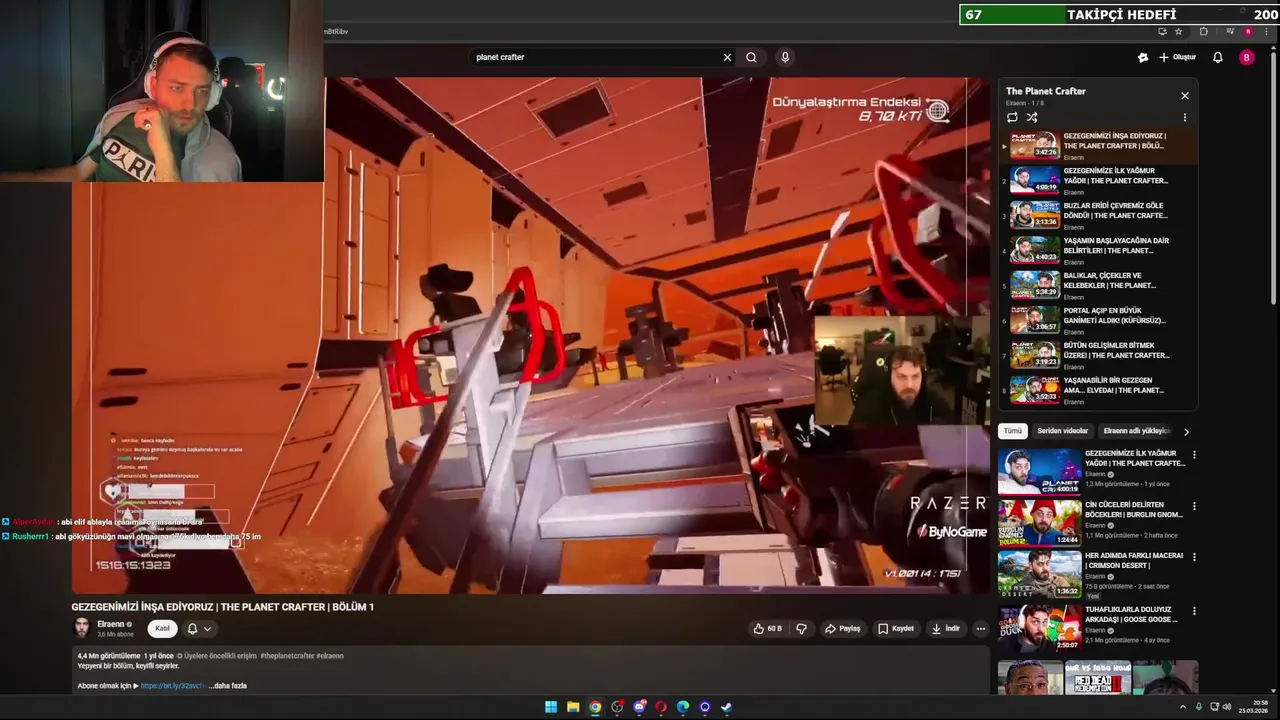Click into the YouTube search field
This screenshot has height=720, width=1280.
pos(595,57)
